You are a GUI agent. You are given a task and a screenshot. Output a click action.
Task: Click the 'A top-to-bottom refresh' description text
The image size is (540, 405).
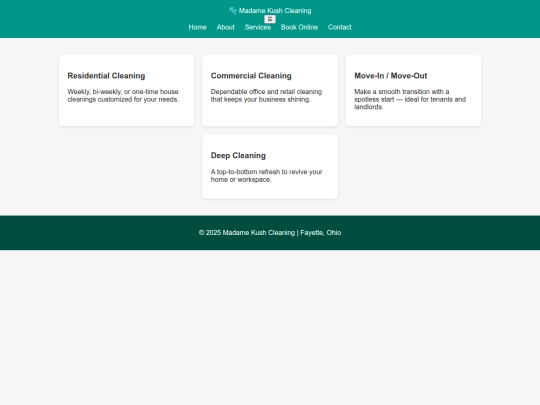click(x=266, y=176)
